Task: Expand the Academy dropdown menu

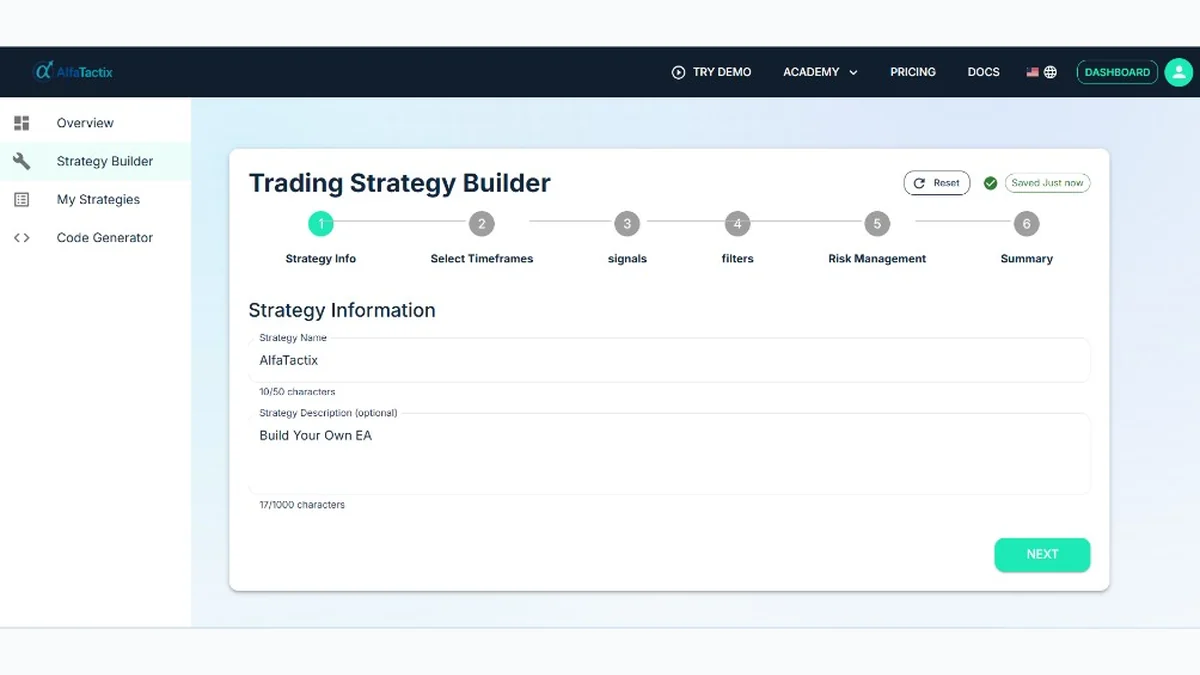Action: point(820,72)
